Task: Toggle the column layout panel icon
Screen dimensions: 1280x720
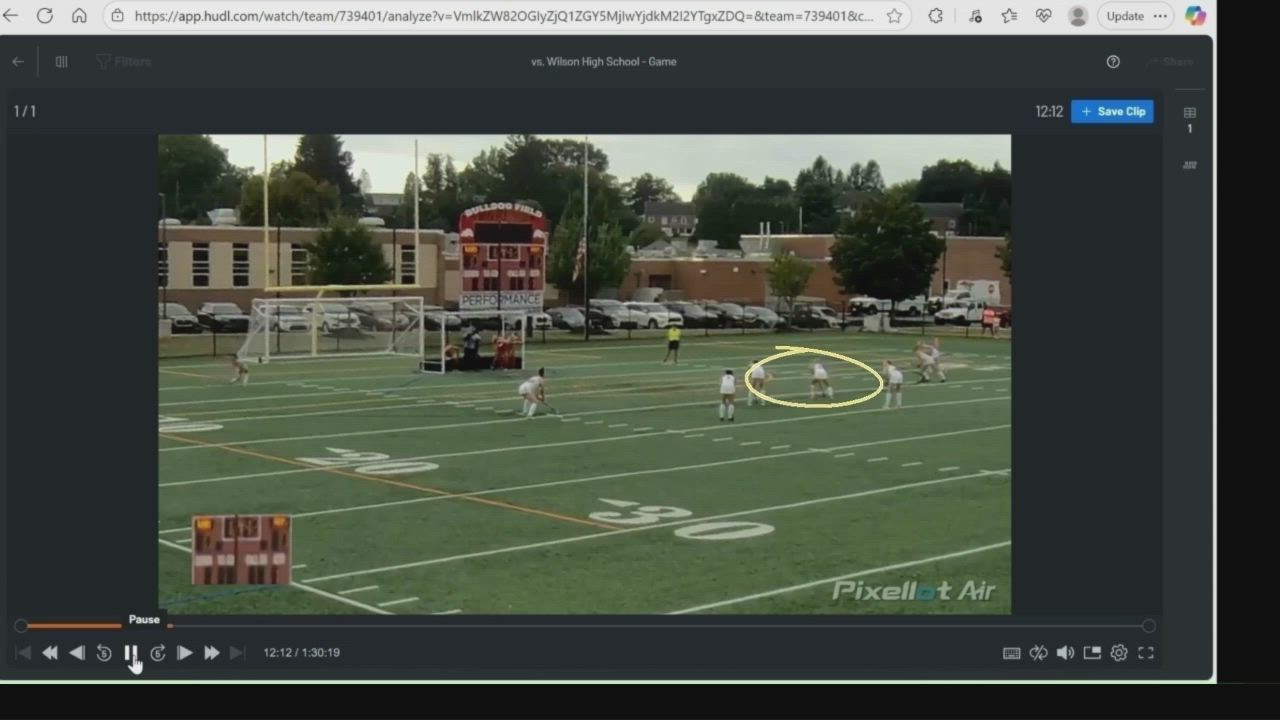Action: pos(61,62)
